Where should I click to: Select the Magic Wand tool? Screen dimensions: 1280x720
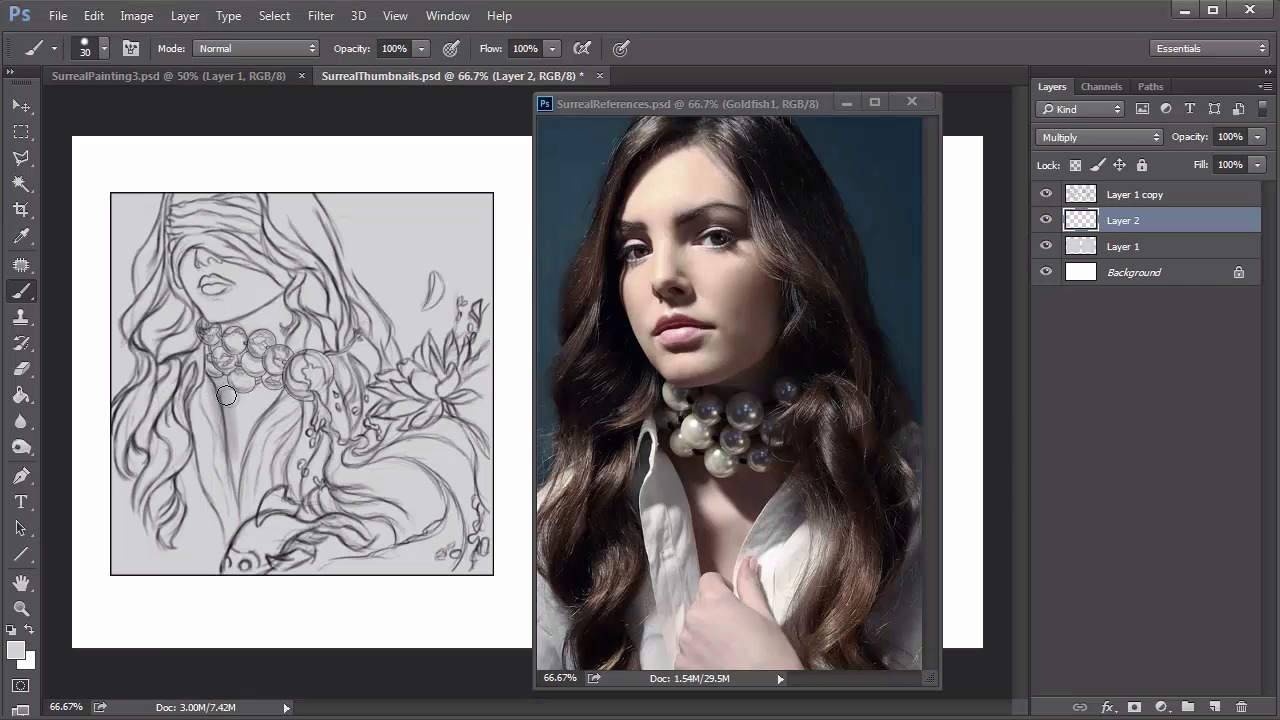coord(21,183)
